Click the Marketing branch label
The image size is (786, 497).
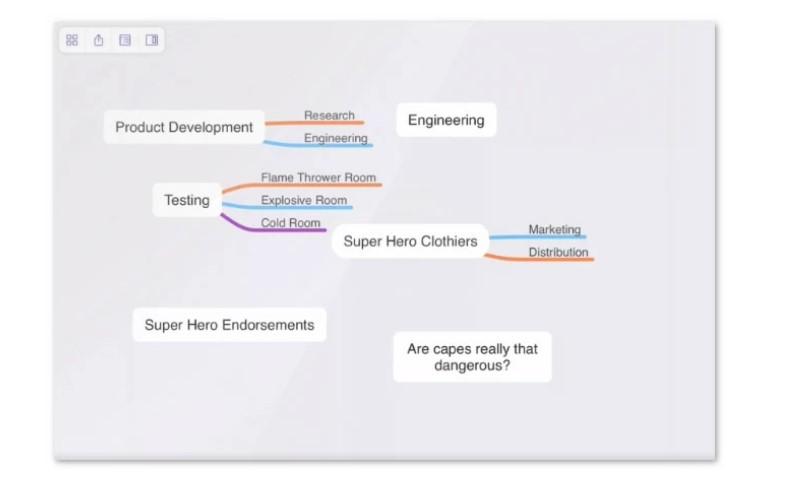coord(554,230)
